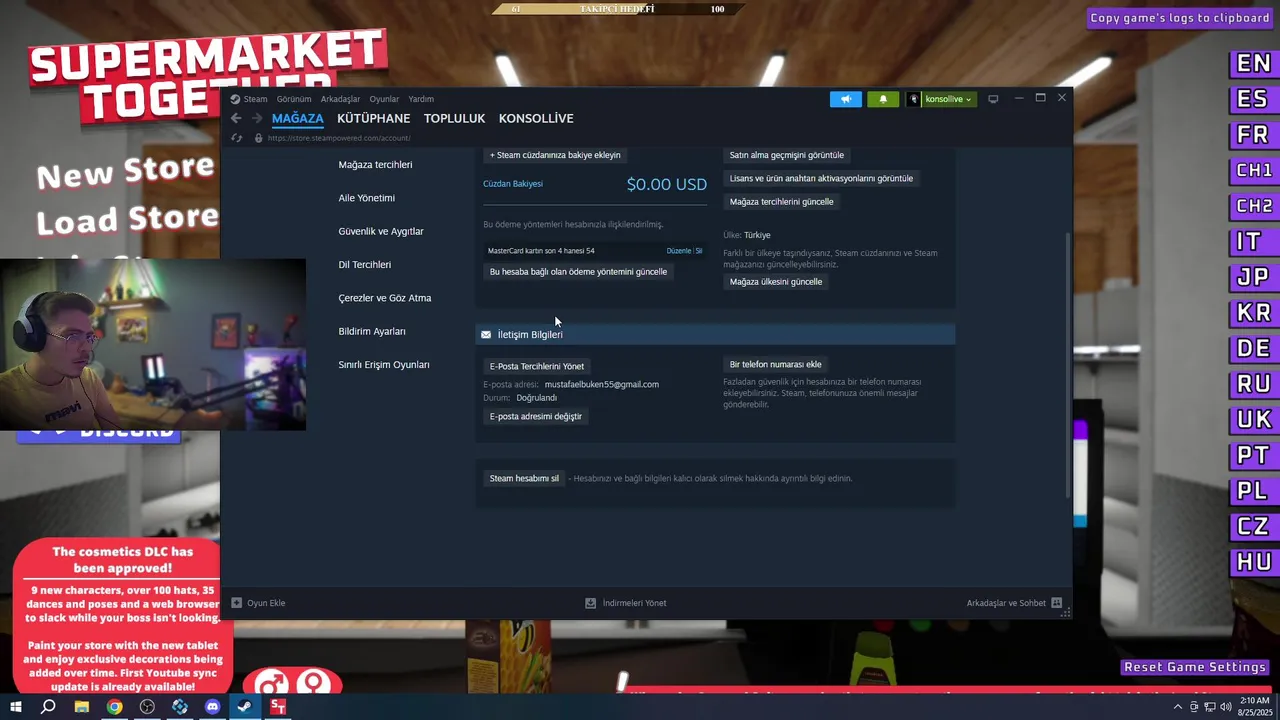Viewport: 1280px width, 720px height.
Task: Open File Explorer from taskbar
Action: pyautogui.click(x=81, y=707)
